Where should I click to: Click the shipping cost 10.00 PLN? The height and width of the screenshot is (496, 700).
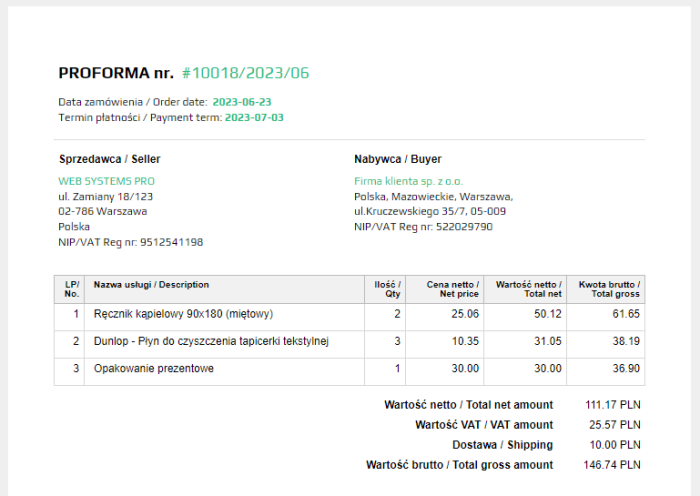[x=615, y=445]
